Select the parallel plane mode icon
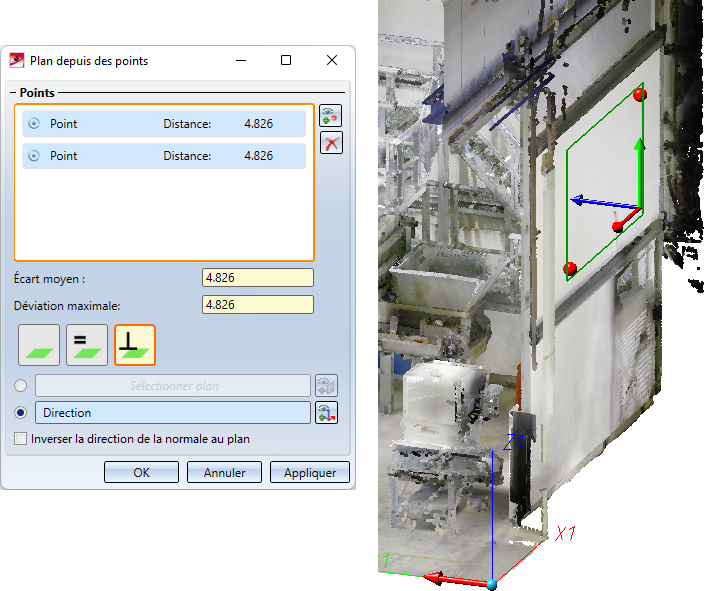The height and width of the screenshot is (591, 704). (87, 344)
